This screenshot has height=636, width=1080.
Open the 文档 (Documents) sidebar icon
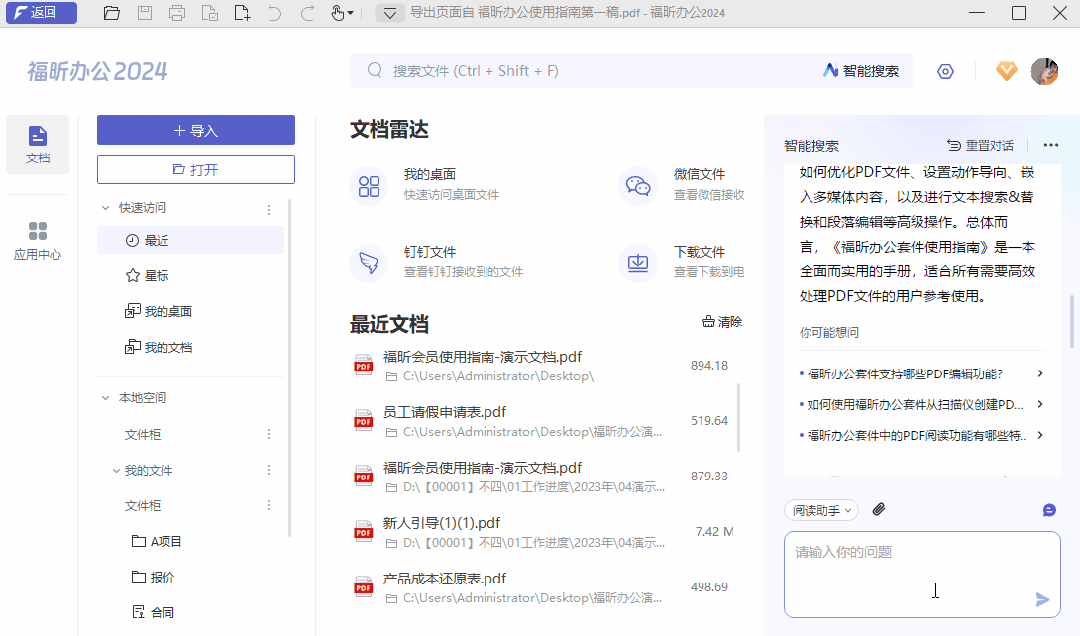[x=37, y=144]
